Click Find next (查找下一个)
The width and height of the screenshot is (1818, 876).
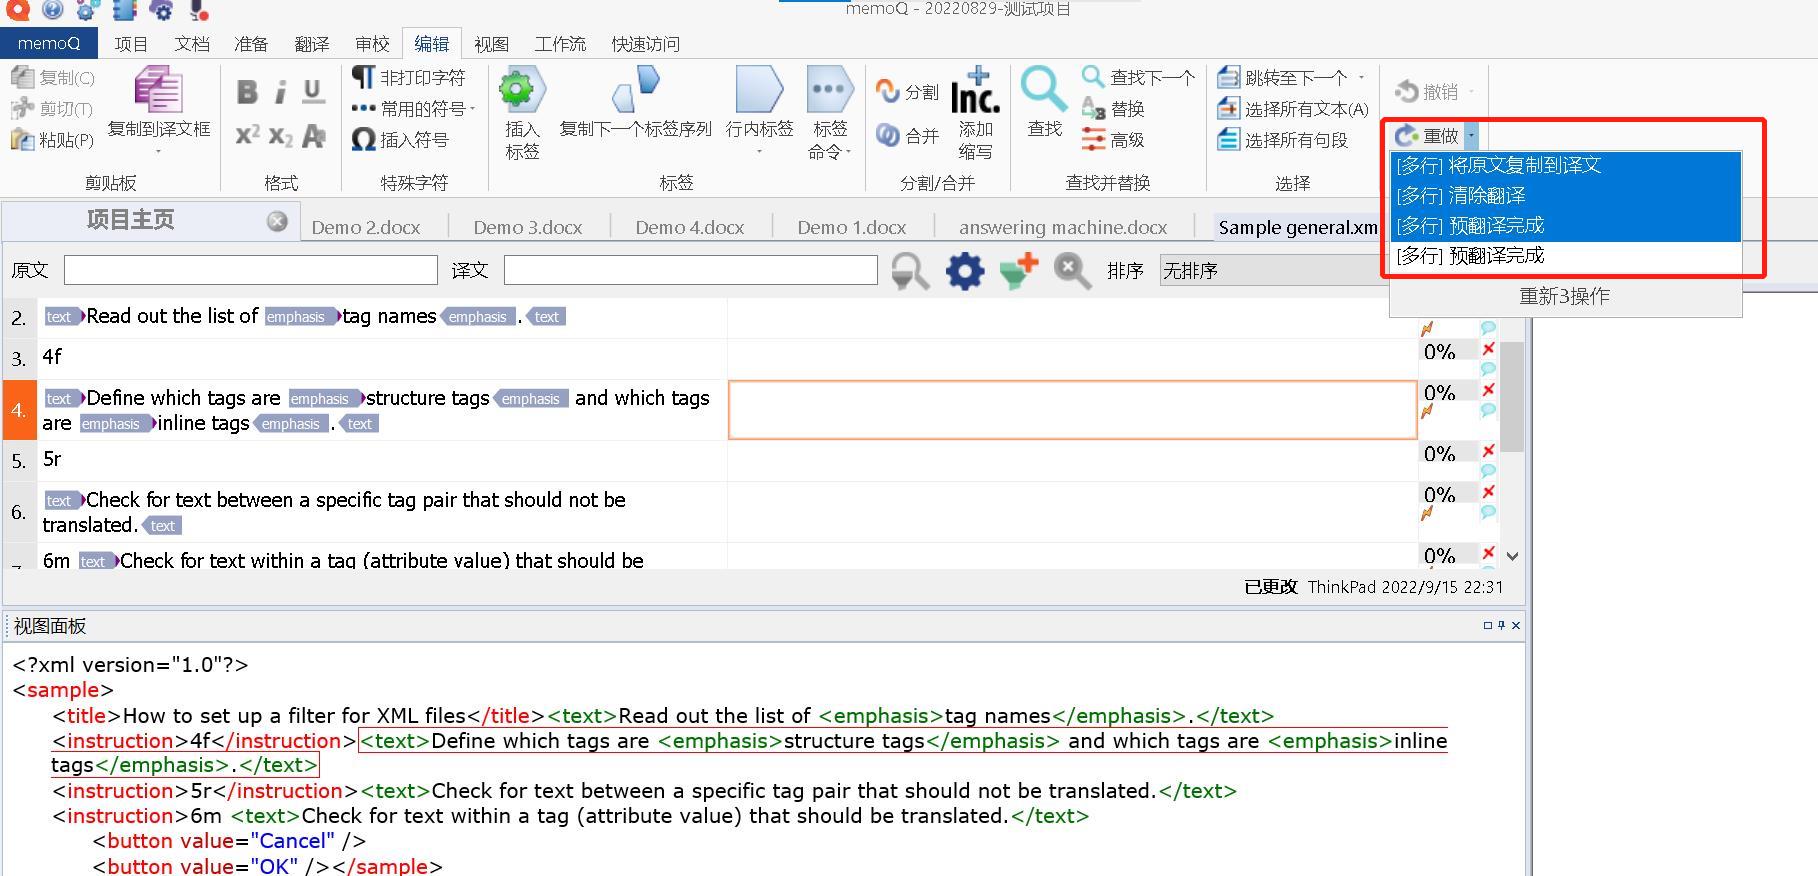pos(1138,77)
